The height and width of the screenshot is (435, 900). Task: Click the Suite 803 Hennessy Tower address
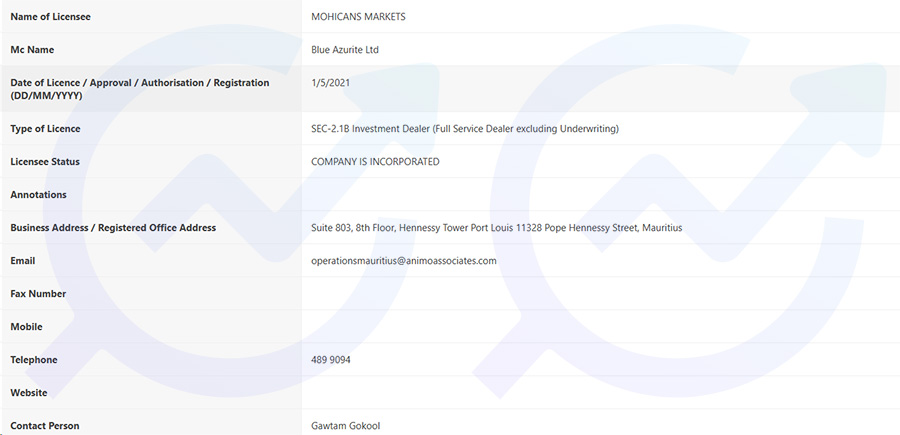(496, 228)
